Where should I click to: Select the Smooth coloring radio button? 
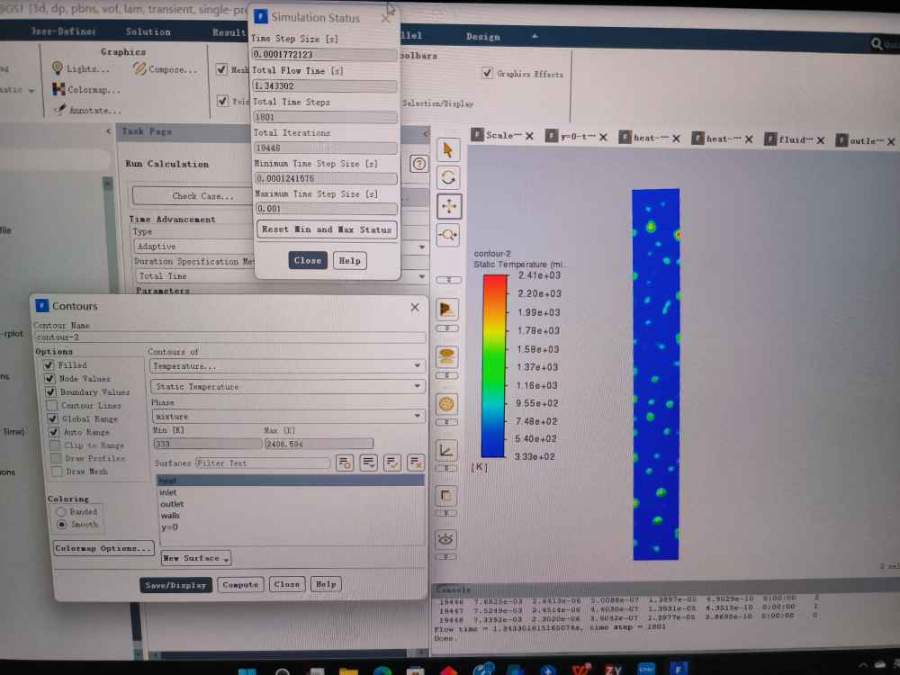tap(61, 525)
